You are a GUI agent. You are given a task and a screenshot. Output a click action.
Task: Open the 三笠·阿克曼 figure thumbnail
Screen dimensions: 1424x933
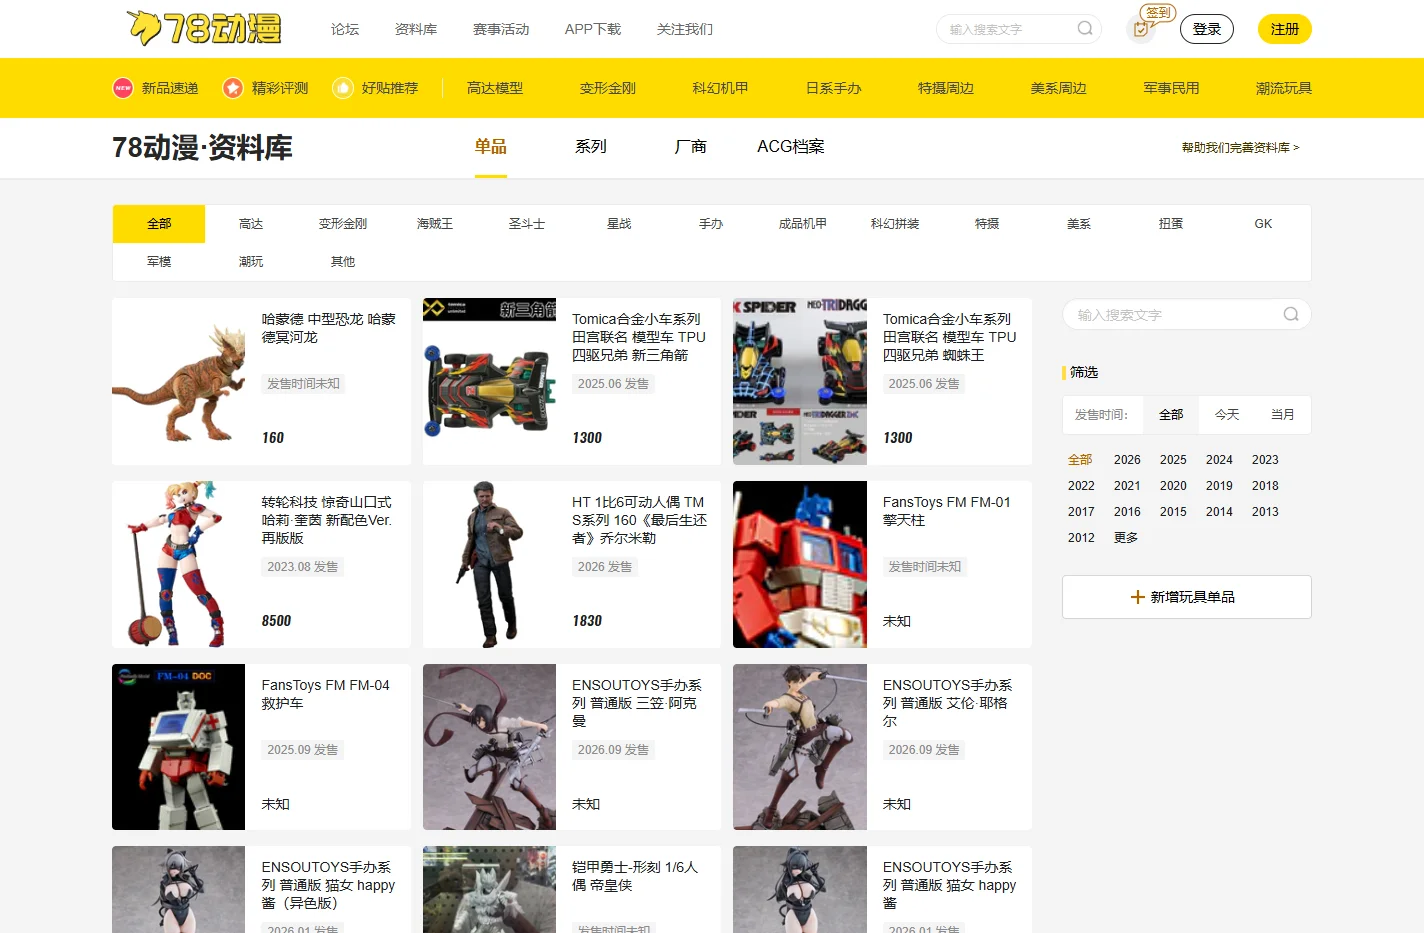(x=489, y=747)
